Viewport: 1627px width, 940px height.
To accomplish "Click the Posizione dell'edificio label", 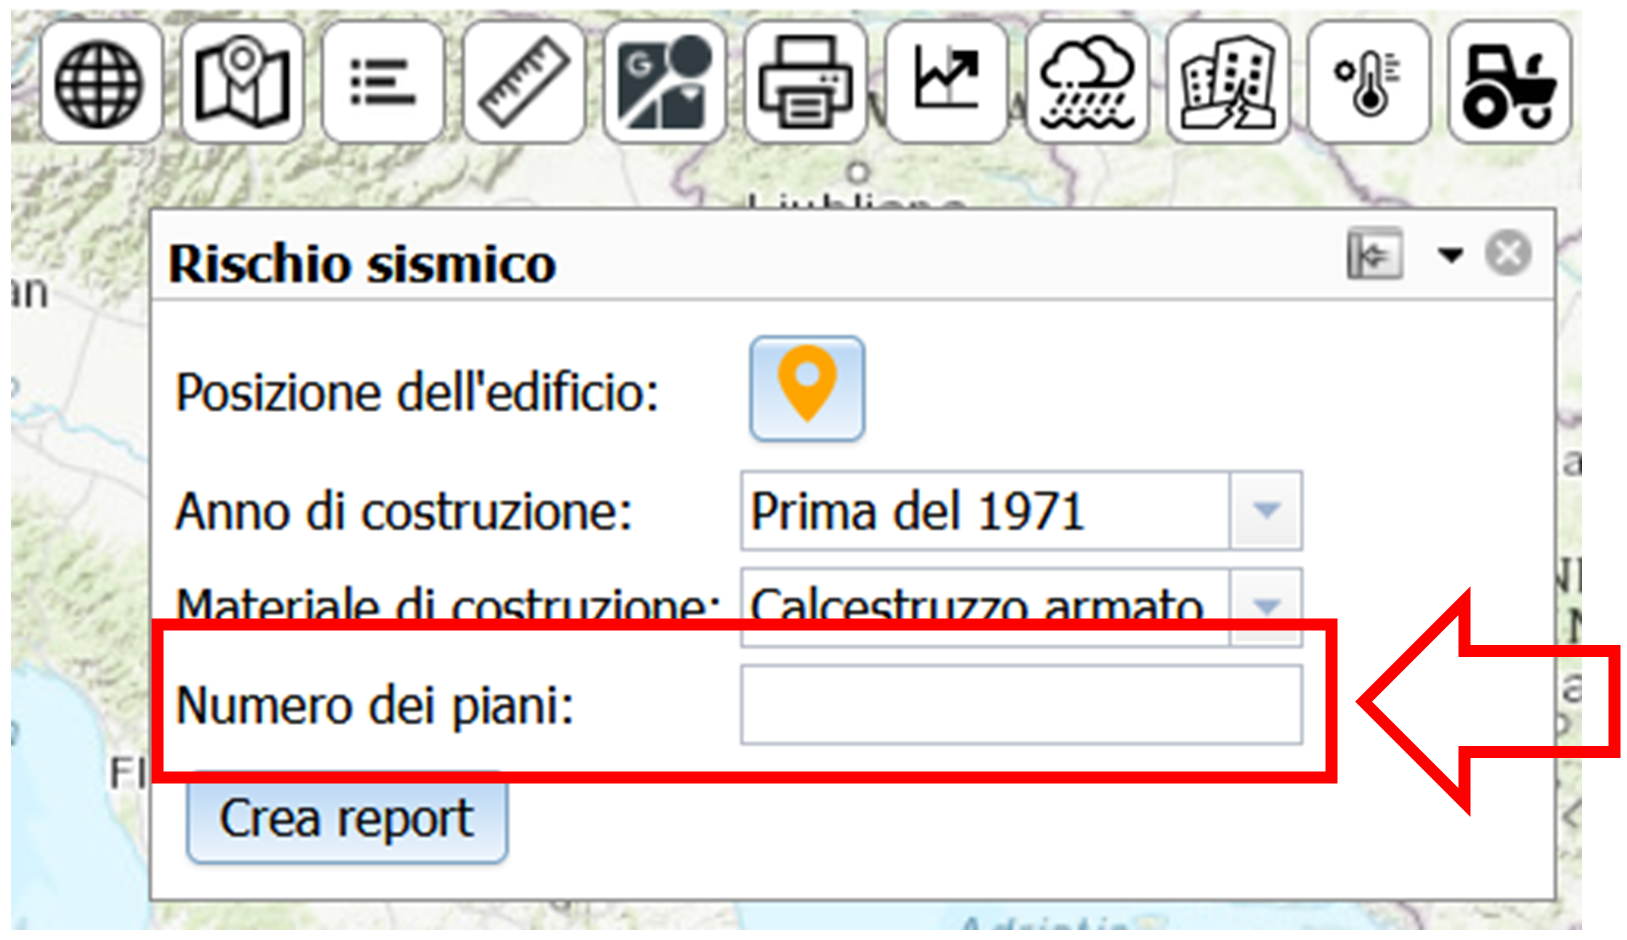I will click(417, 392).
